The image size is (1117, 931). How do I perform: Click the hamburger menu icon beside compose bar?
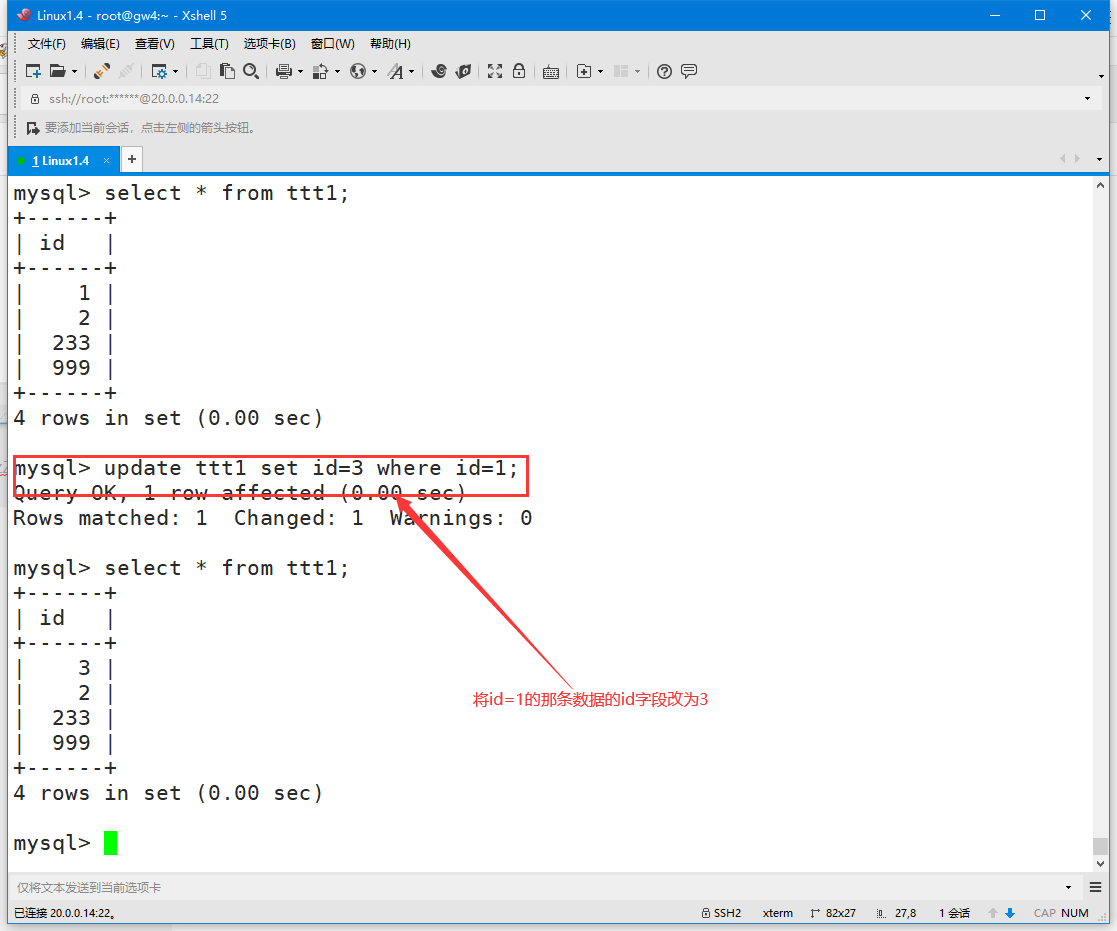pyautogui.click(x=1096, y=887)
